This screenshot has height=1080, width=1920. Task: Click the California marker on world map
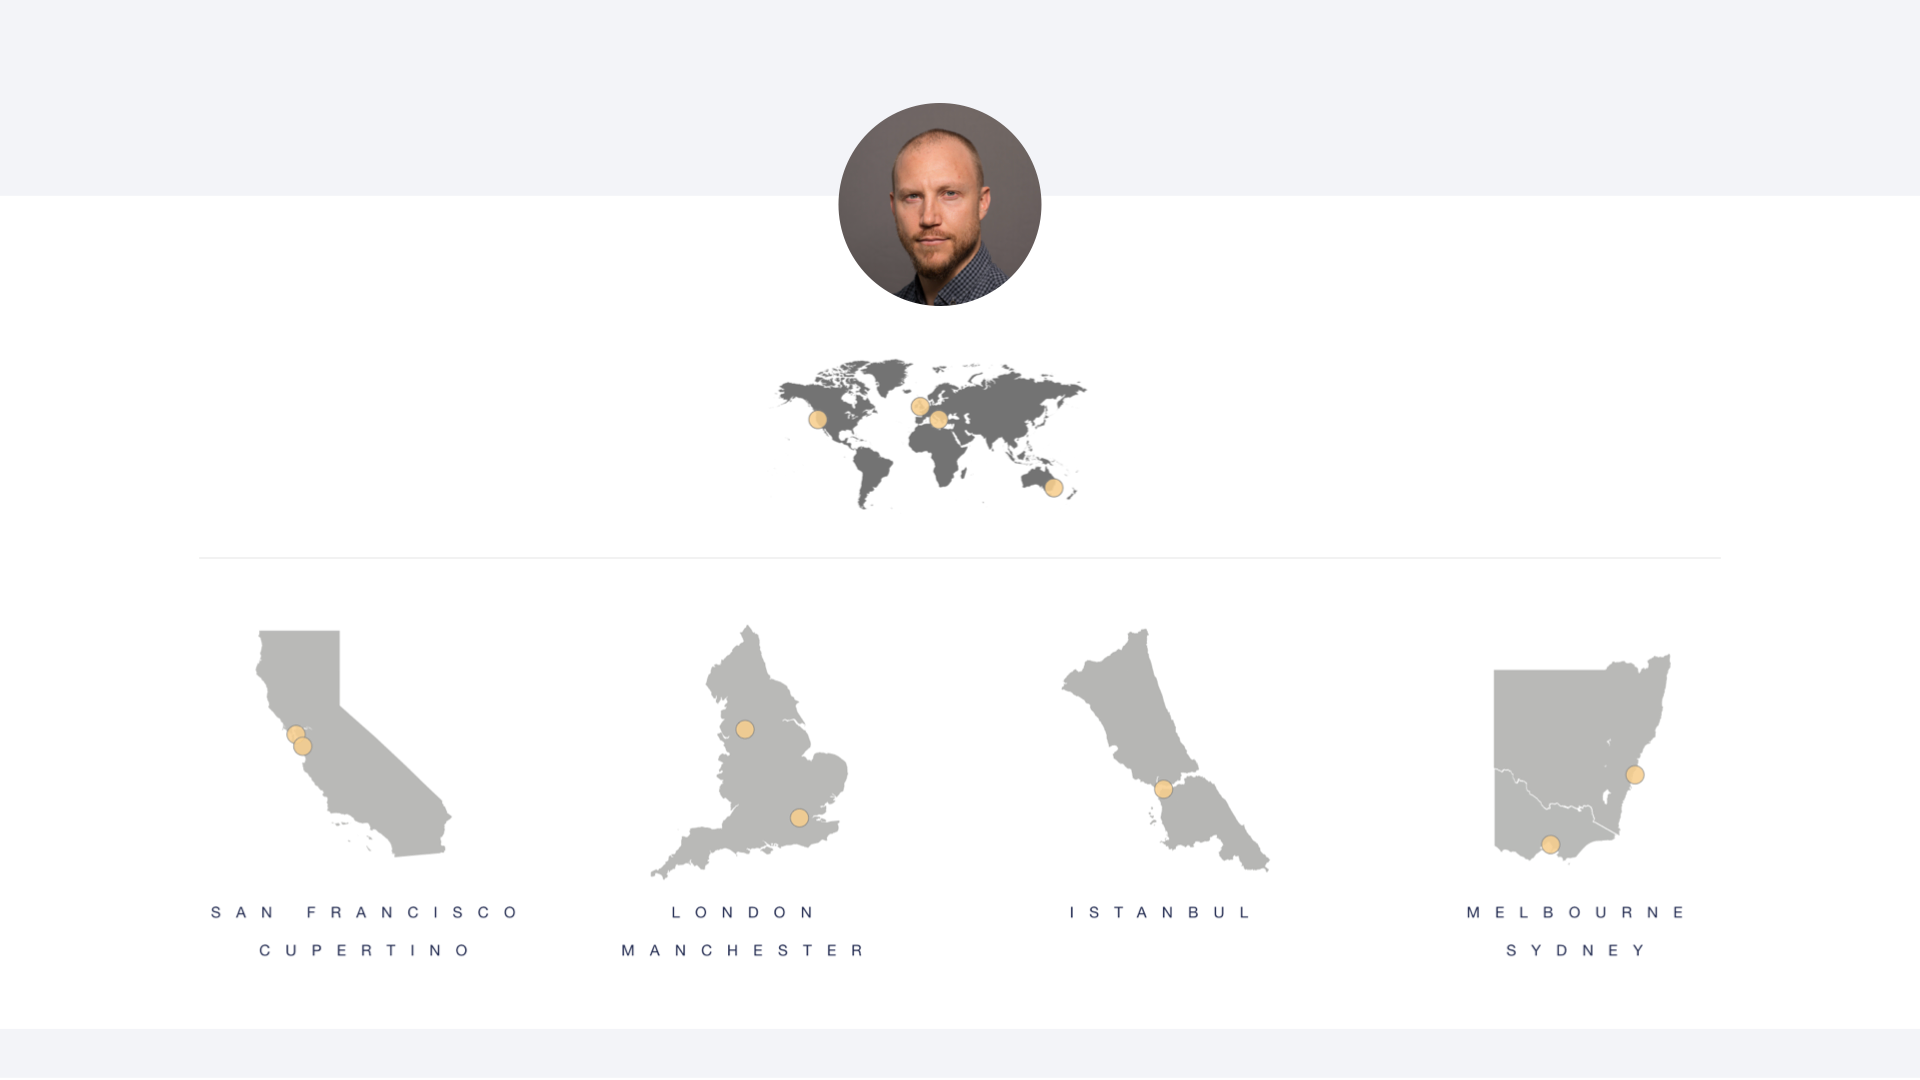818,419
